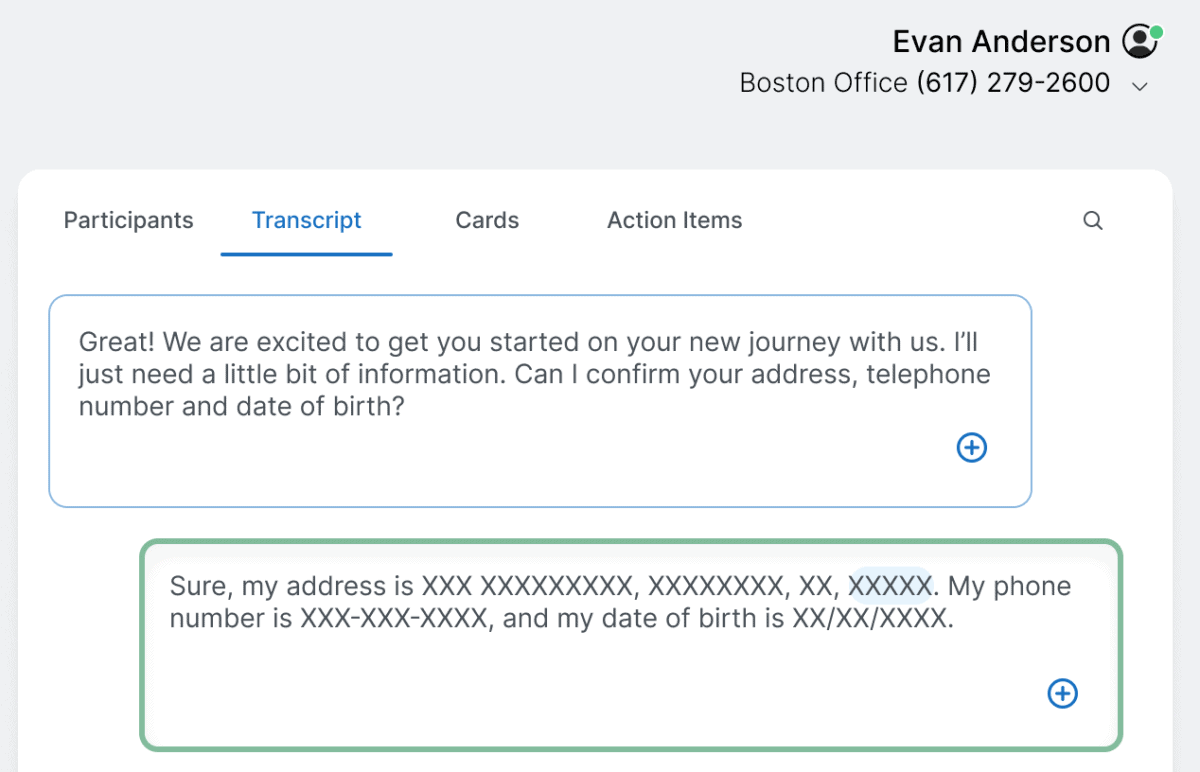1200x772 pixels.
Task: Select the magnifying glass to search the transcript
Action: pos(1093,220)
